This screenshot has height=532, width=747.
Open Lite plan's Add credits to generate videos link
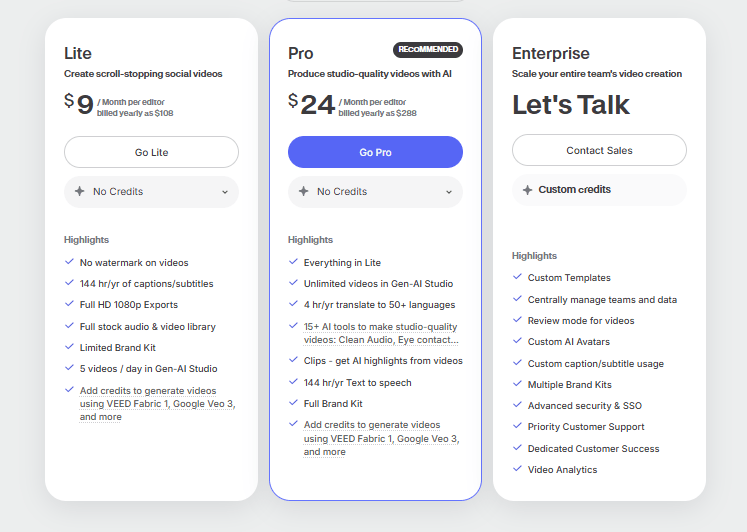[157, 404]
